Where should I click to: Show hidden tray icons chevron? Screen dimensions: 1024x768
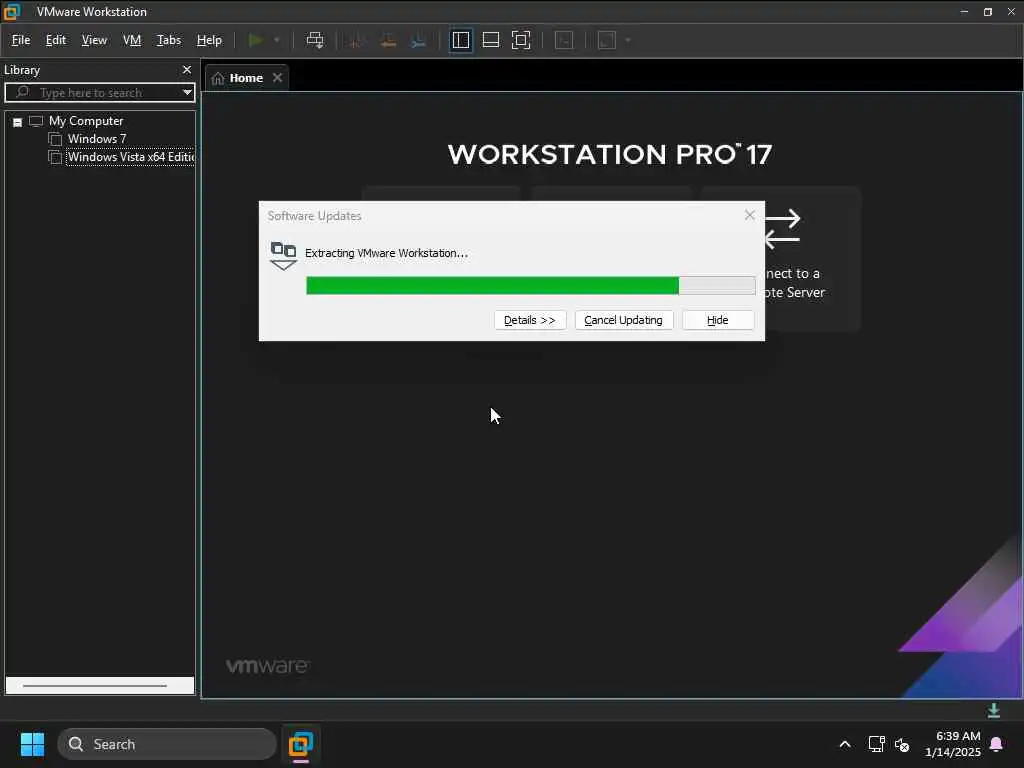point(844,744)
